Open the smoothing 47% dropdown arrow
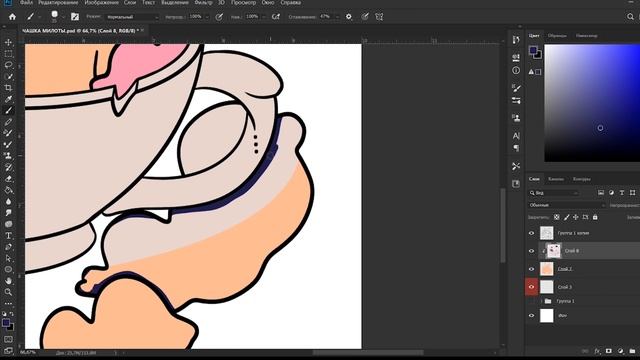 (337, 17)
